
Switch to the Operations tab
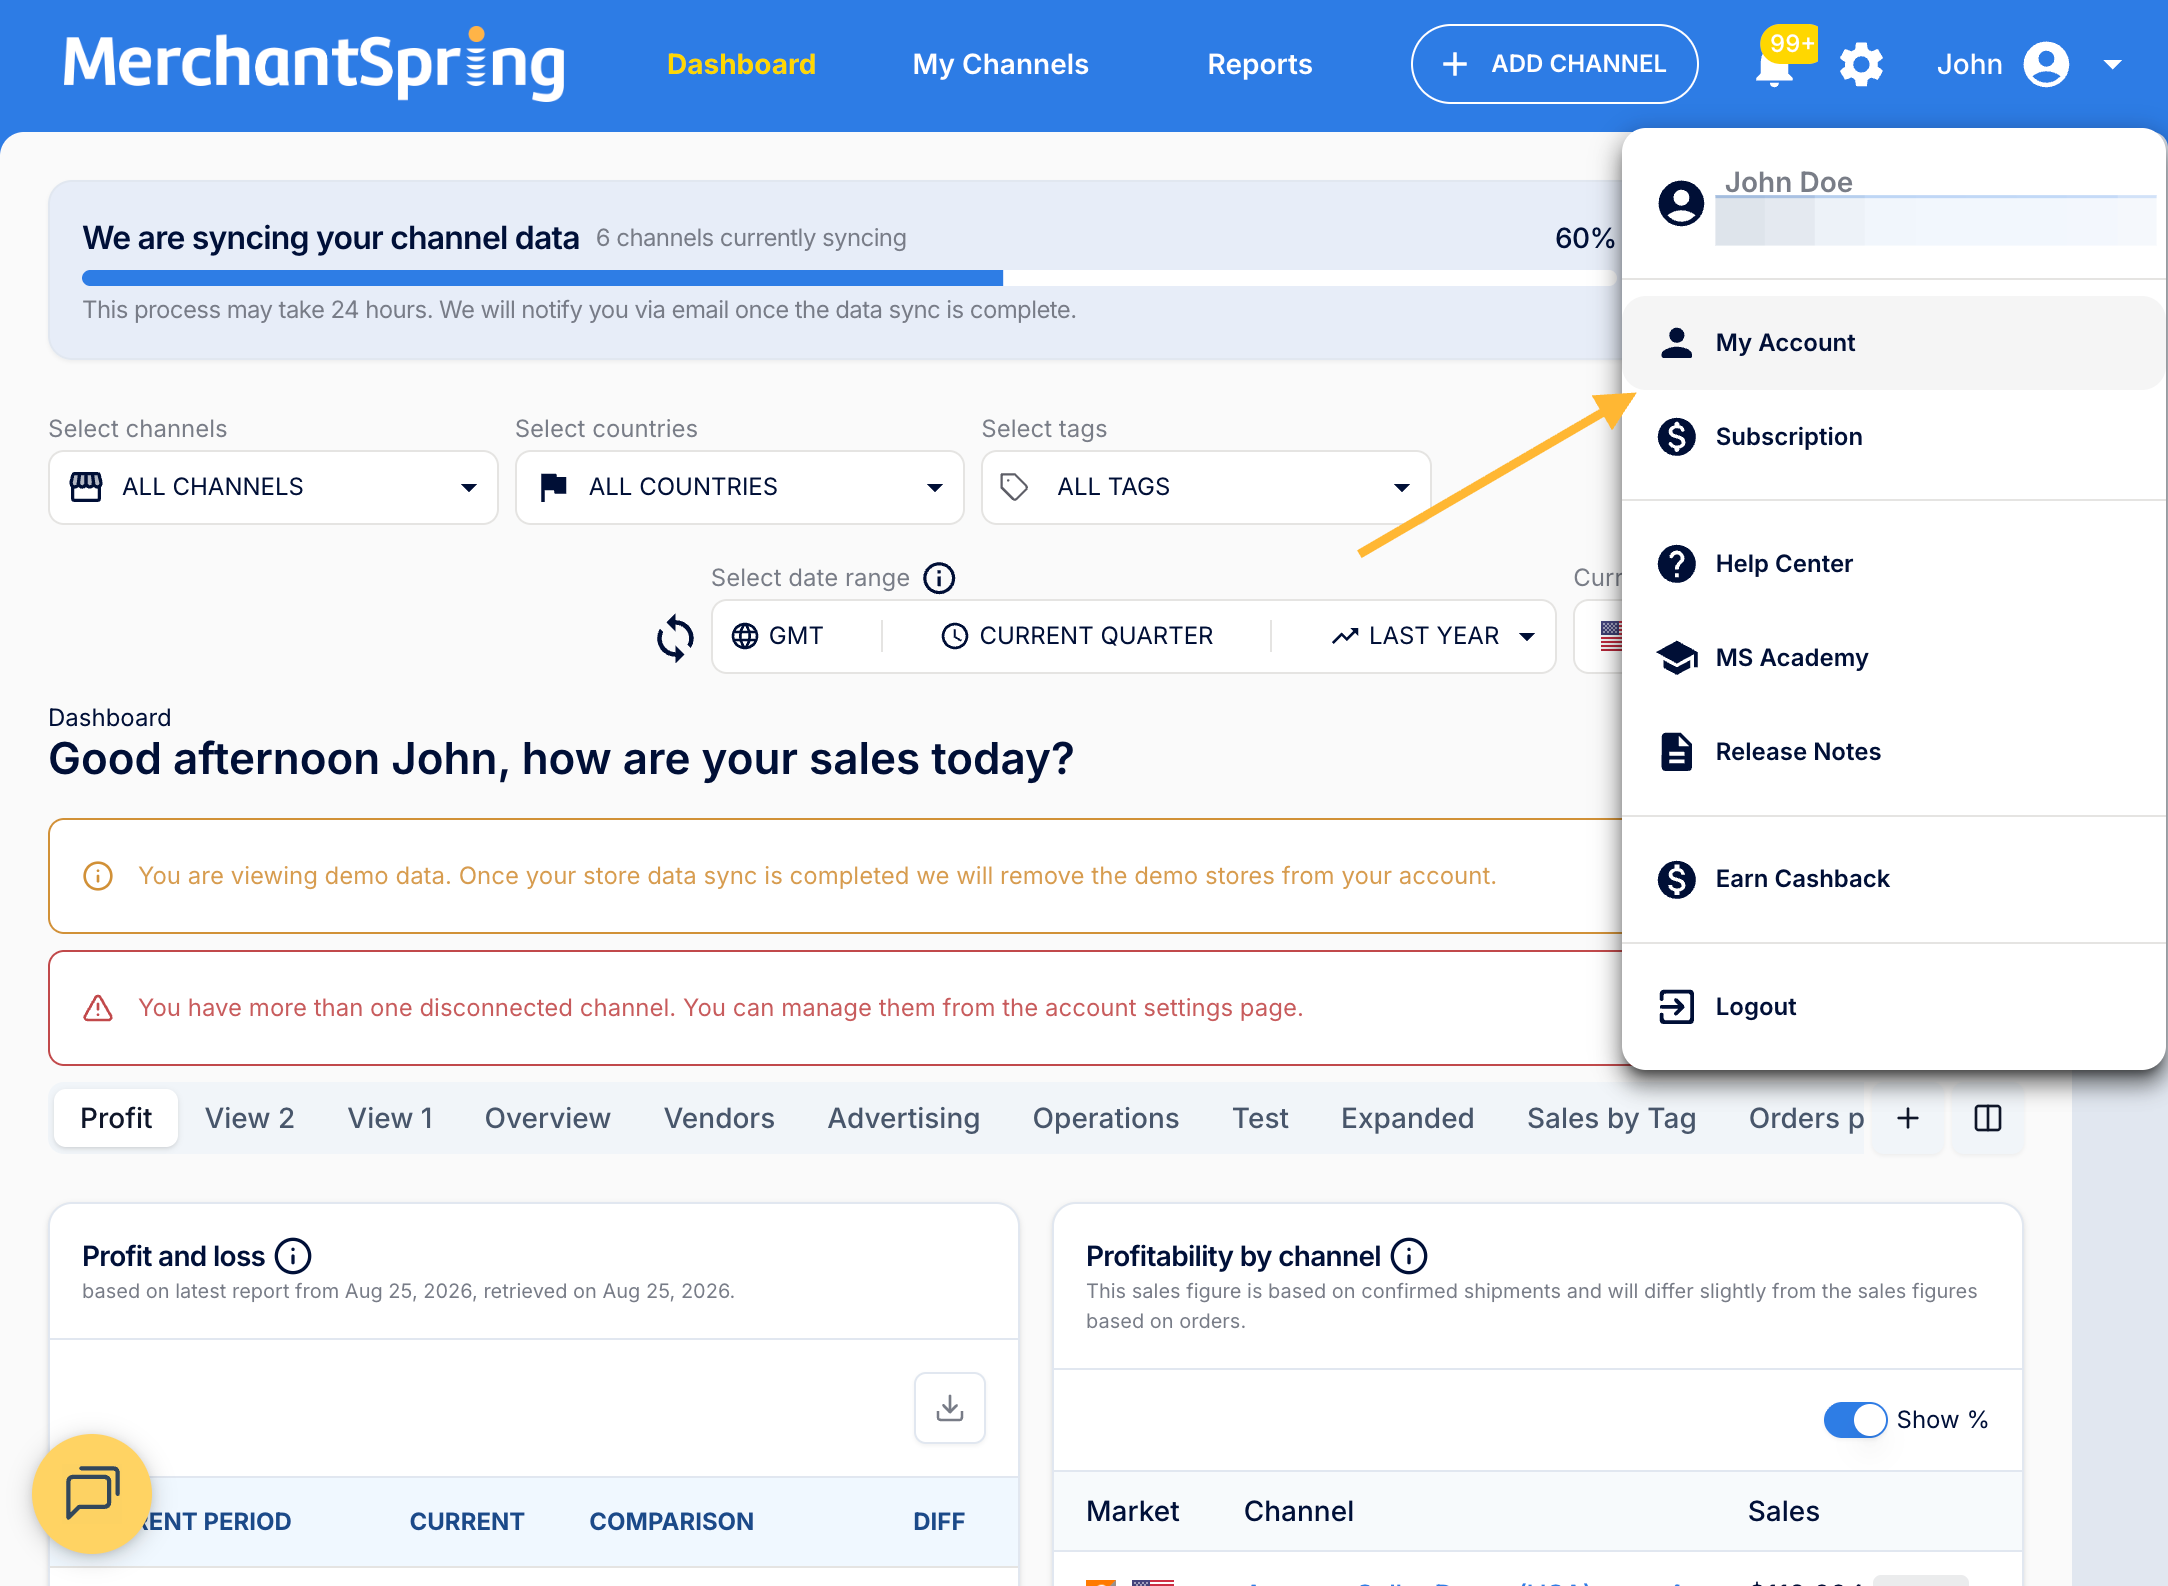pos(1106,1118)
